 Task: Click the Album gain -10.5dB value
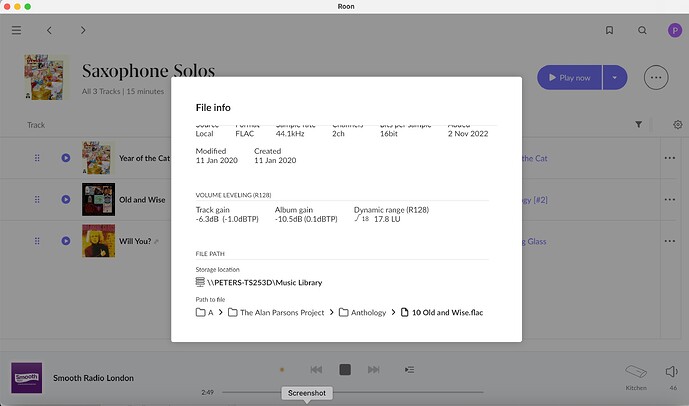coord(306,219)
